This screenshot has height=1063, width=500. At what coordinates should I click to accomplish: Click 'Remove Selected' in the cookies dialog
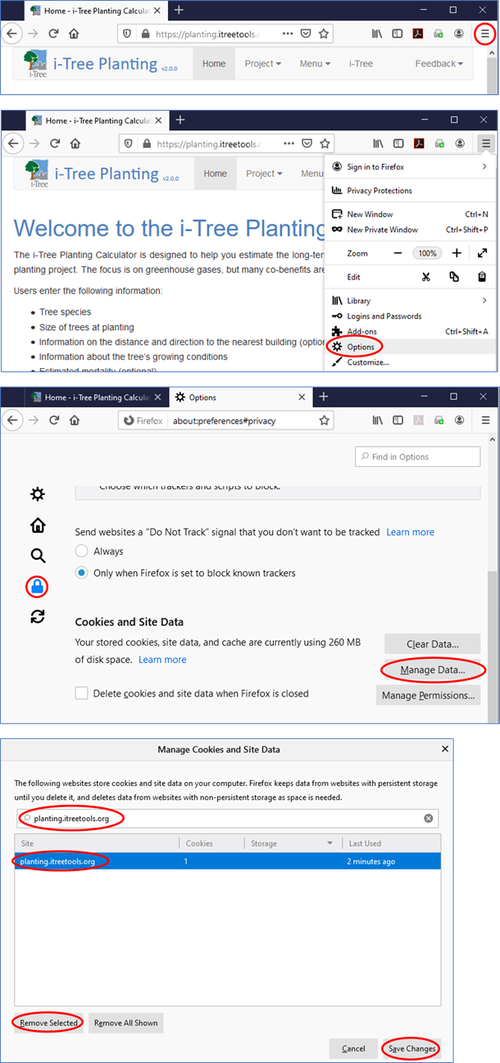click(x=49, y=1023)
